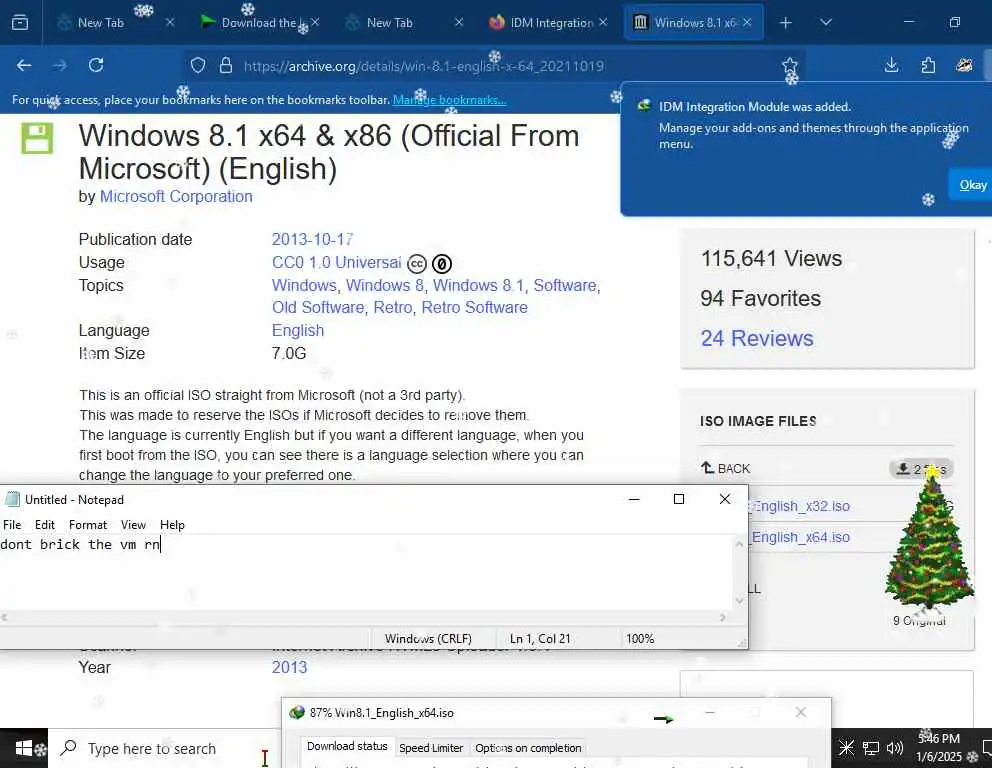Click BACK in ISO image files
The image size is (992, 768).
point(726,469)
